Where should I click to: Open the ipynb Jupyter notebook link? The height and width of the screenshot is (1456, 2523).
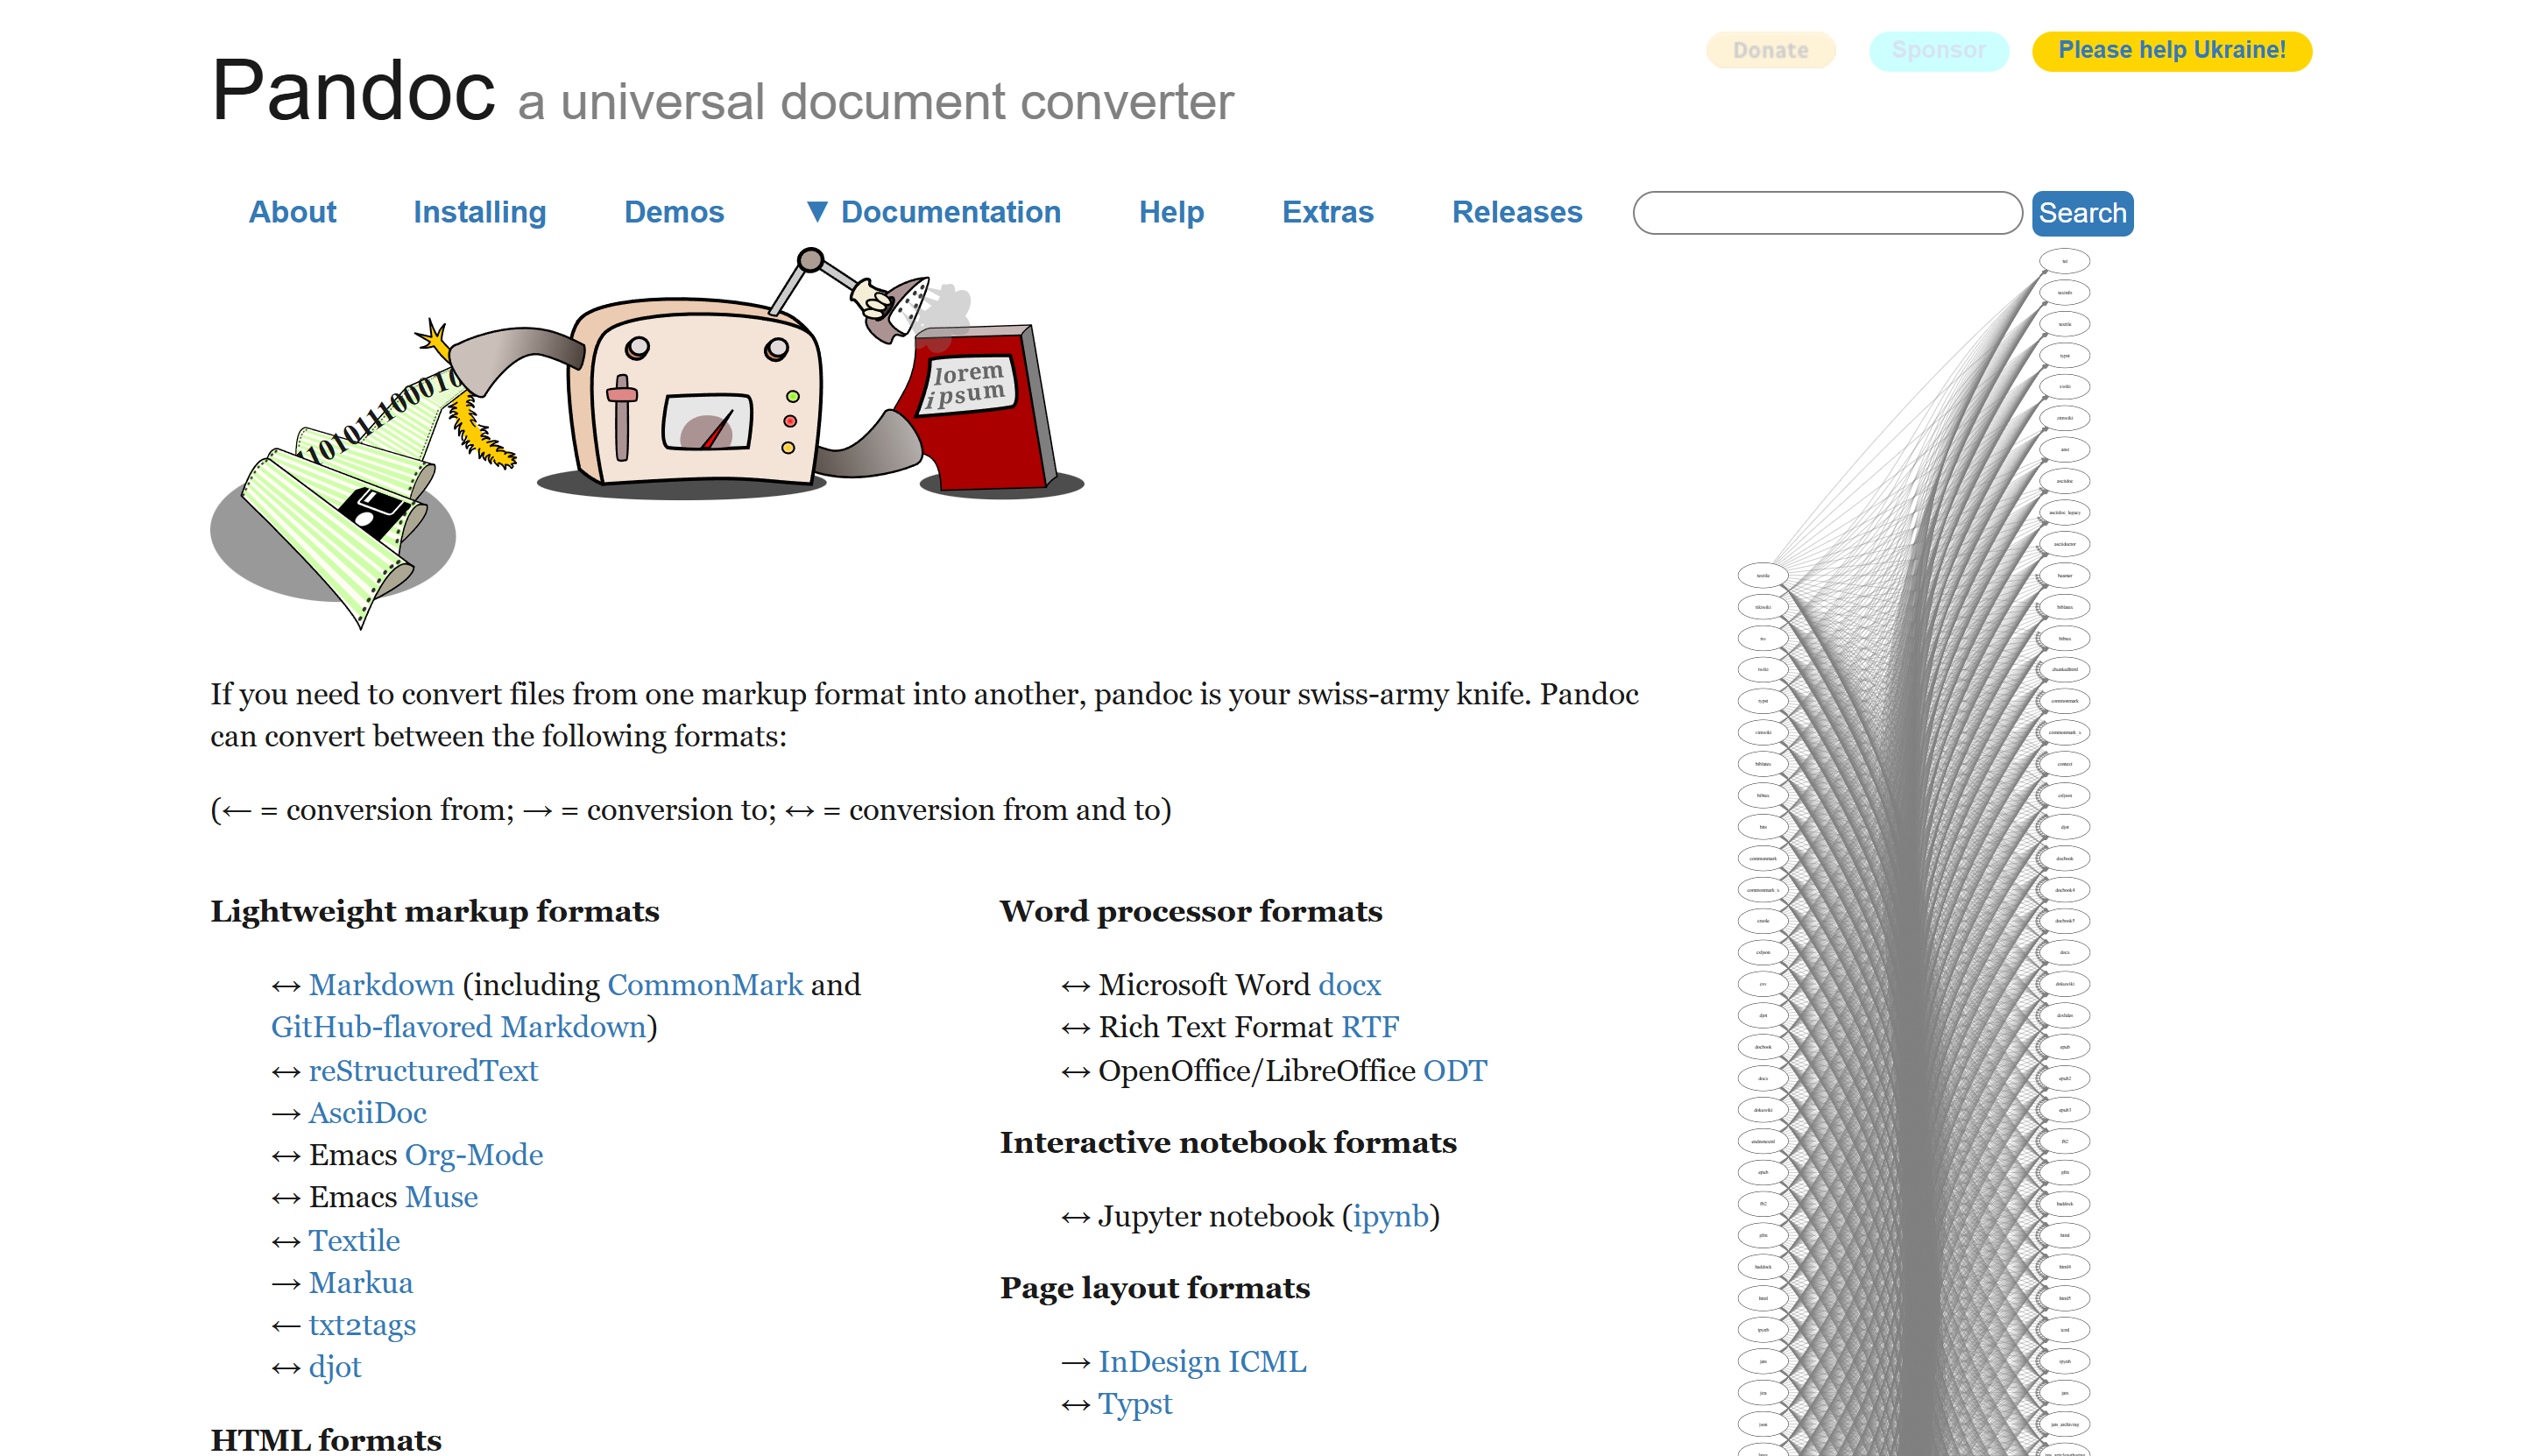(x=1390, y=1217)
